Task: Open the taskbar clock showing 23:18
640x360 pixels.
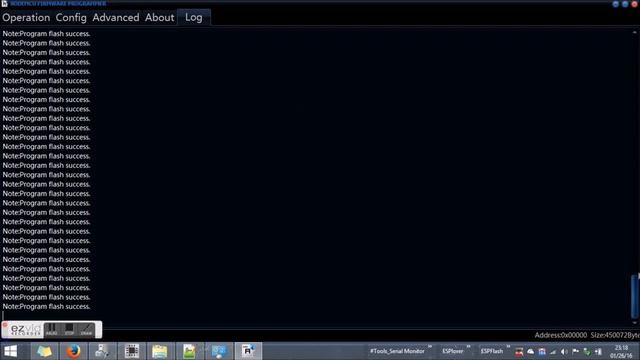Action: (x=621, y=352)
